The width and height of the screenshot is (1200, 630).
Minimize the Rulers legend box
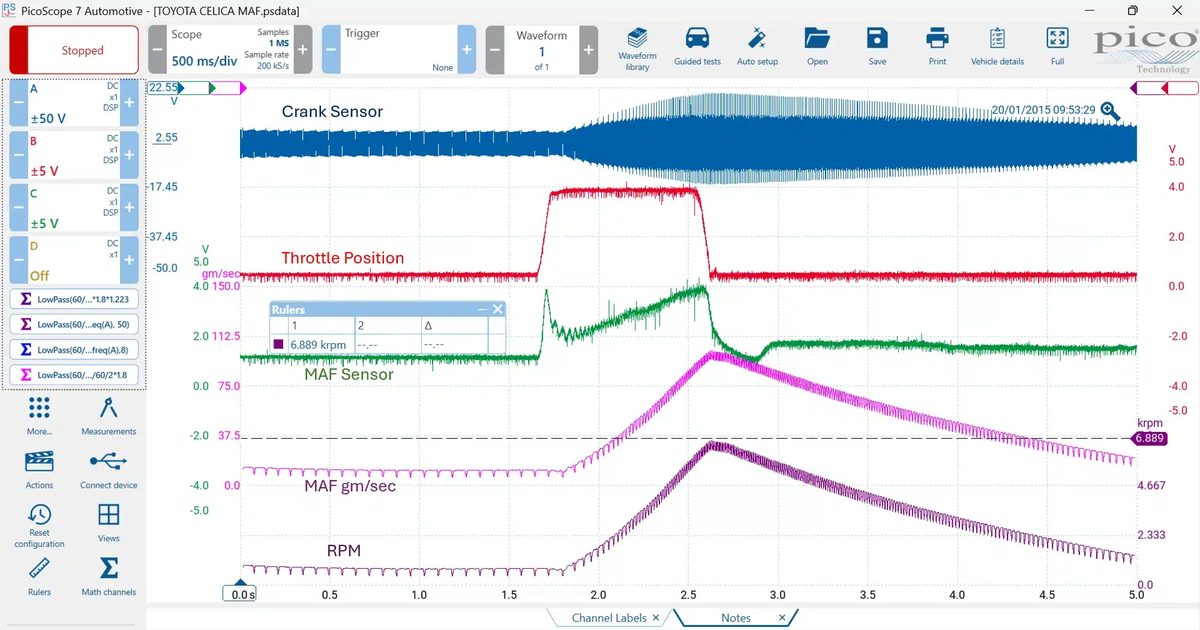(x=481, y=310)
